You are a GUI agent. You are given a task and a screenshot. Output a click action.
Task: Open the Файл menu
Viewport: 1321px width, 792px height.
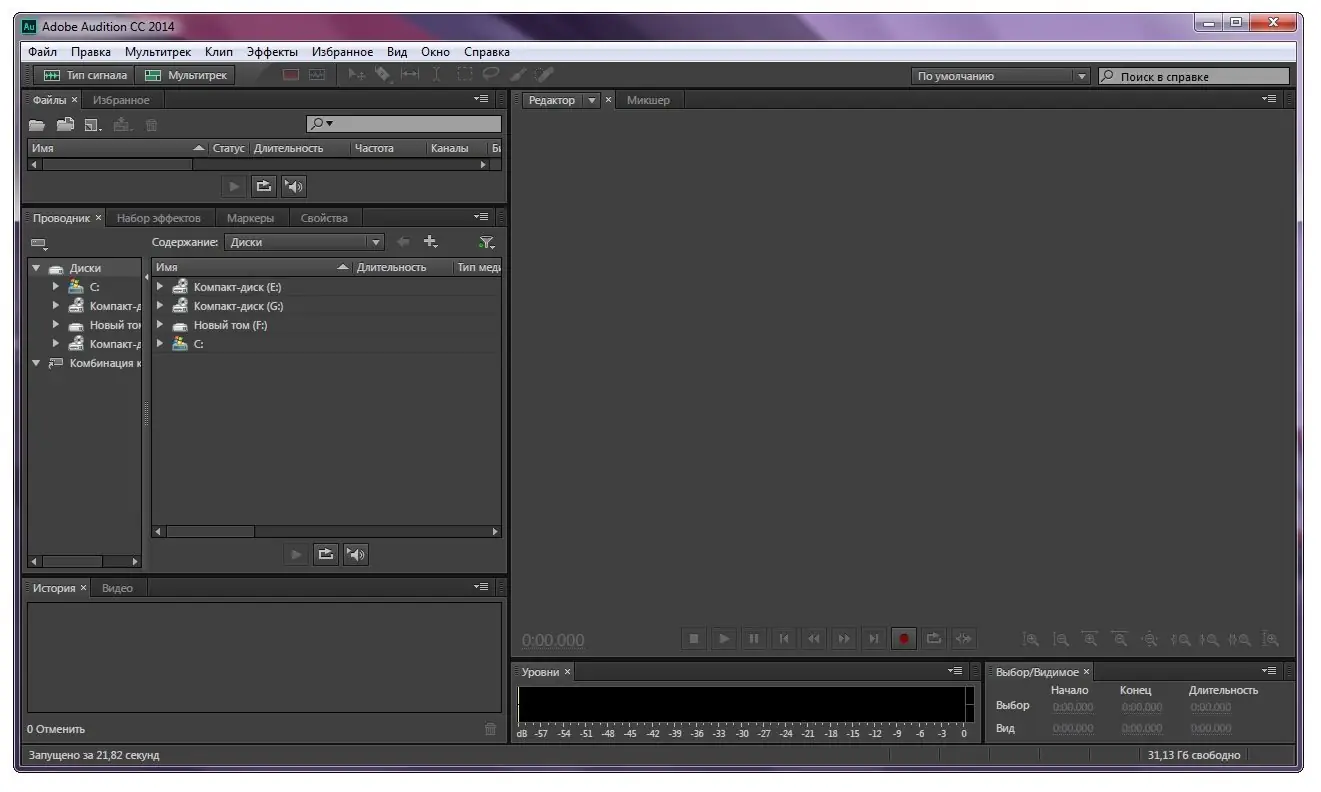(43, 52)
